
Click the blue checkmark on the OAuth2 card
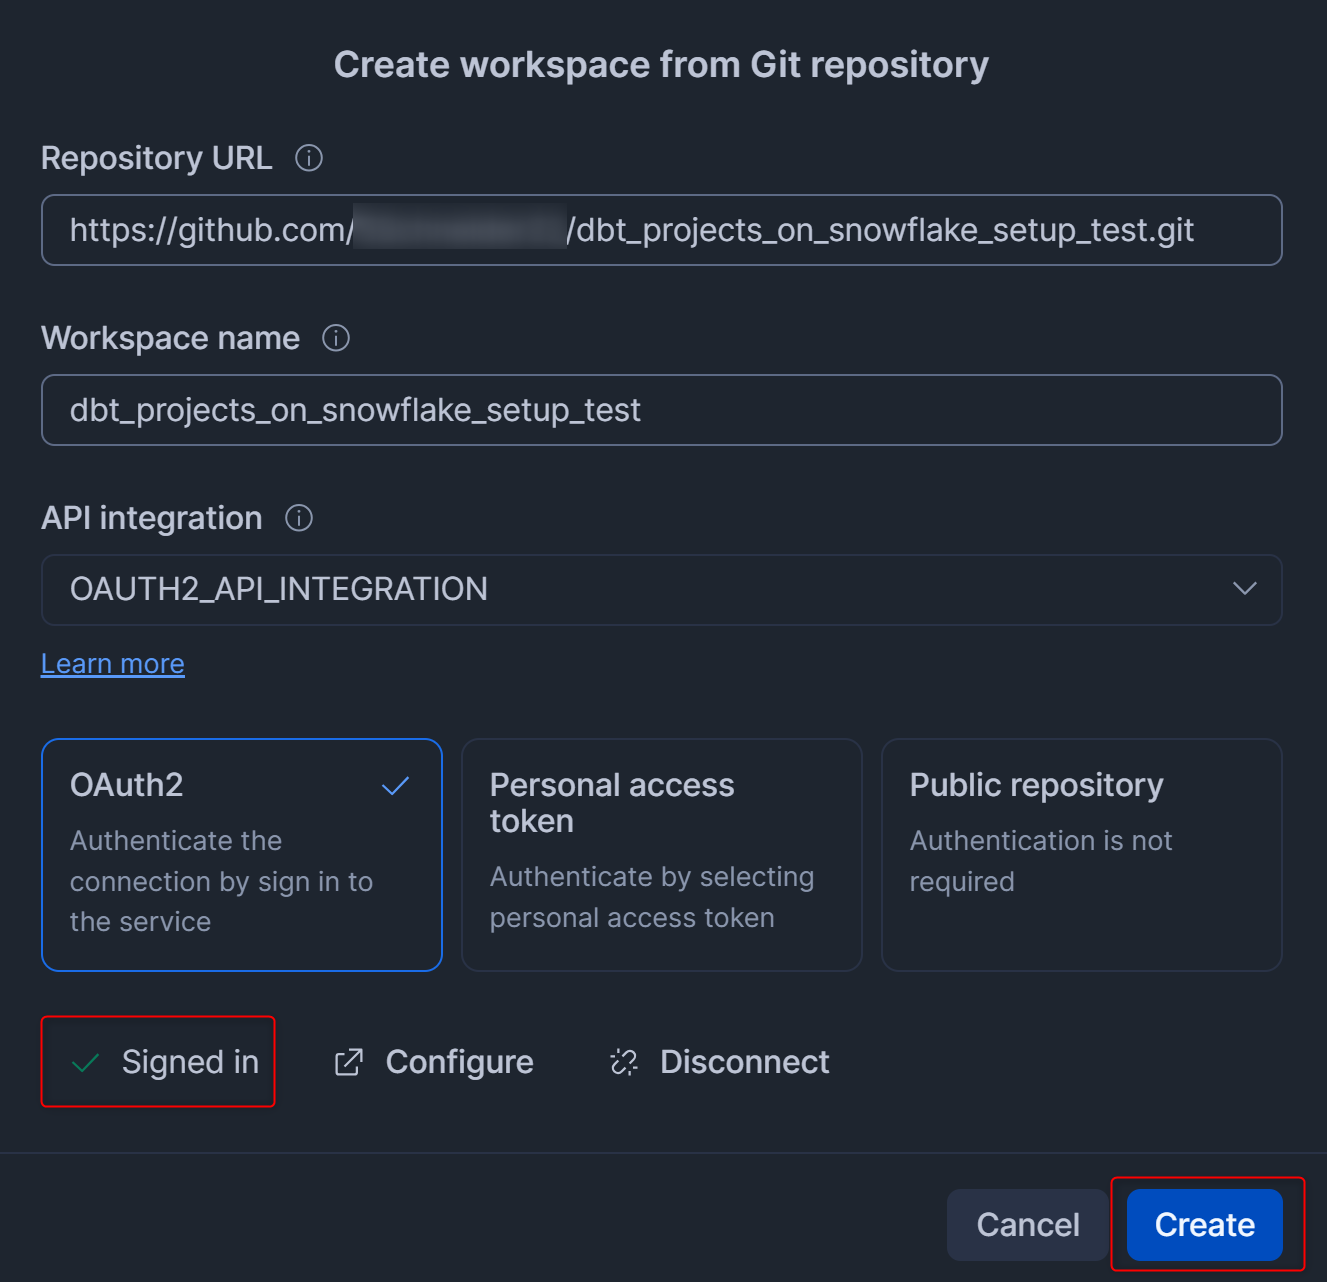click(x=396, y=786)
